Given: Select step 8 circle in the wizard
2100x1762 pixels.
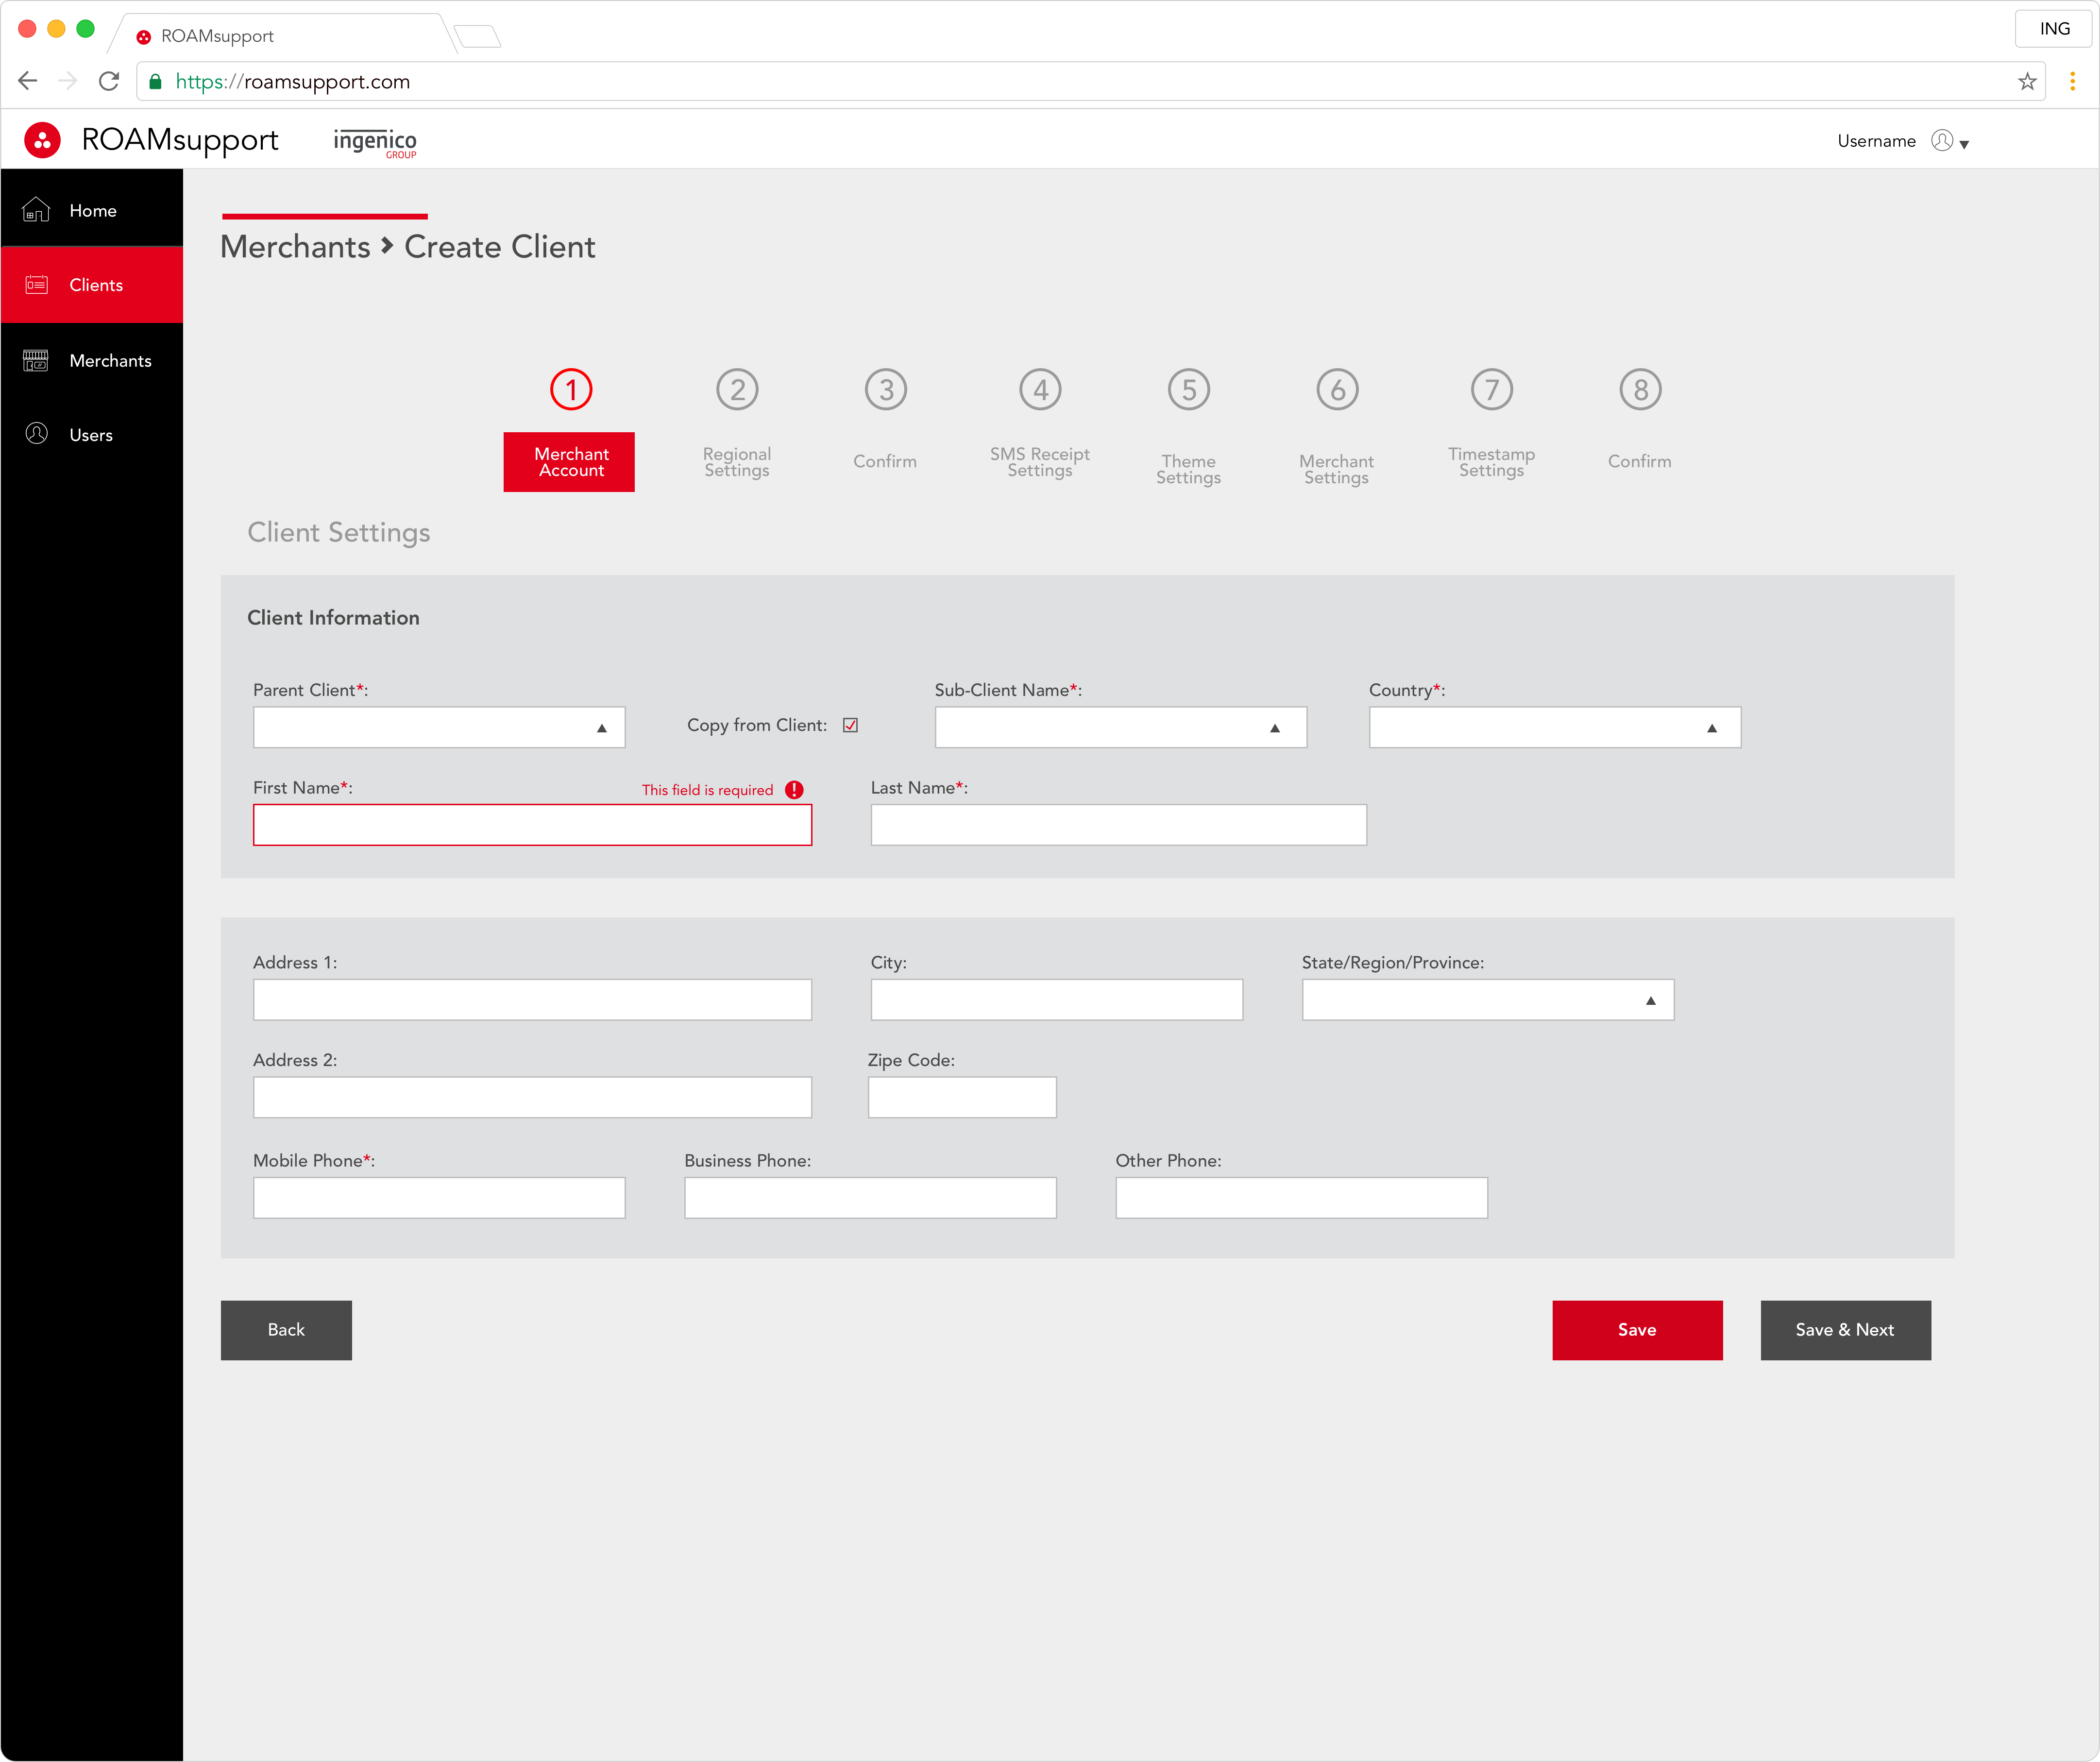Looking at the screenshot, I should click(1640, 390).
